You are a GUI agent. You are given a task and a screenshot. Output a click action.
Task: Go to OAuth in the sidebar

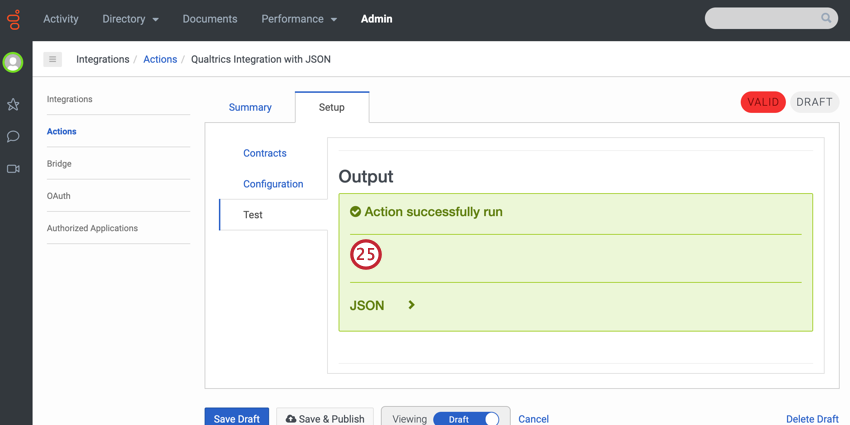[59, 196]
